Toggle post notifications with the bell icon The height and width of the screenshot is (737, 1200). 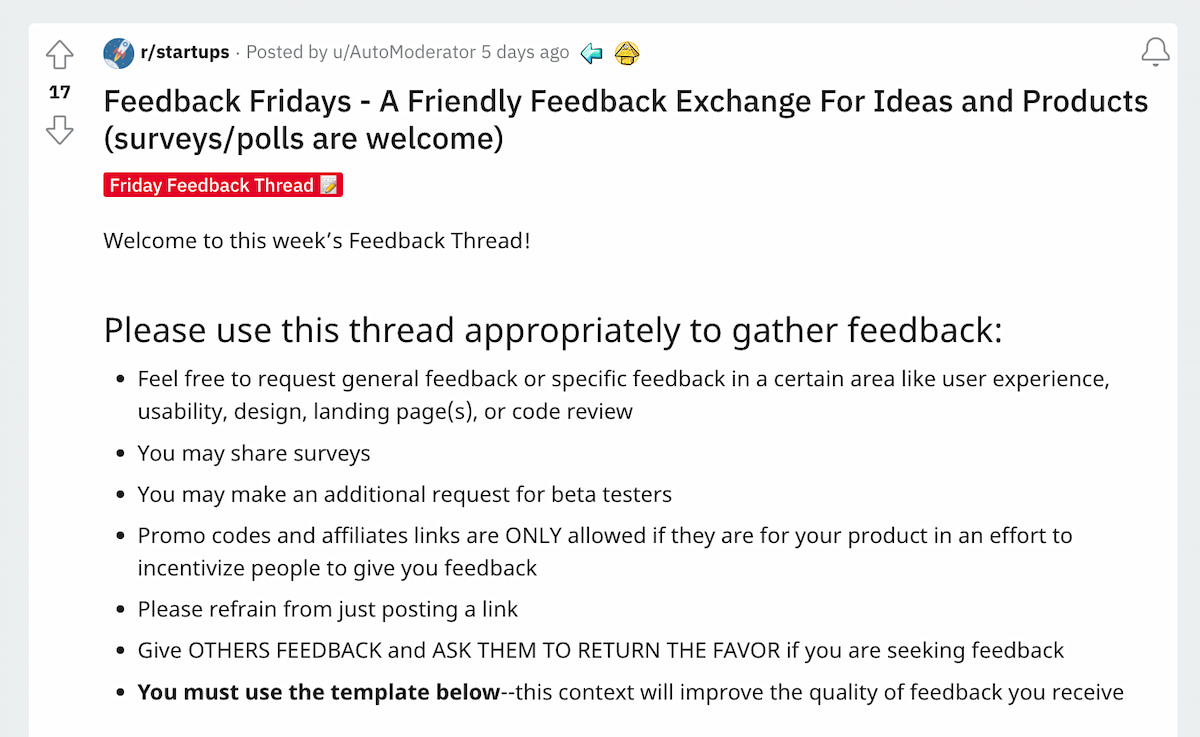pyautogui.click(x=1155, y=52)
